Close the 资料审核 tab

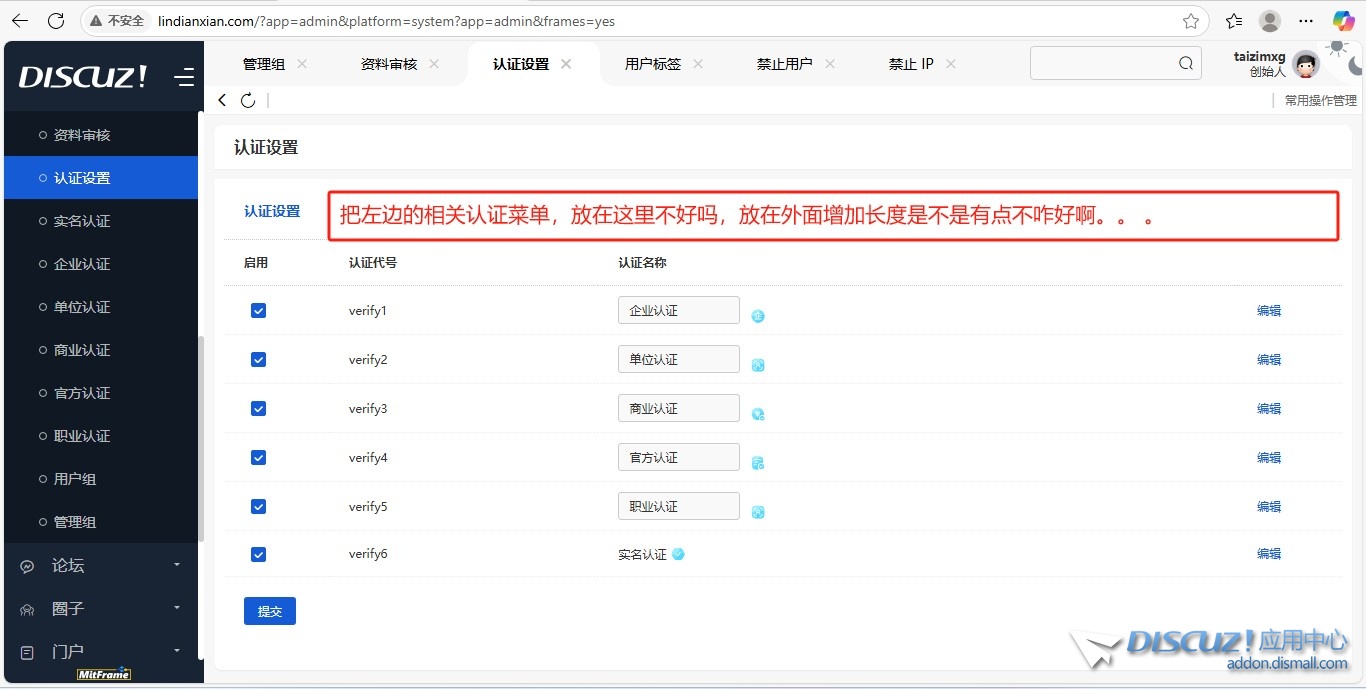point(434,64)
